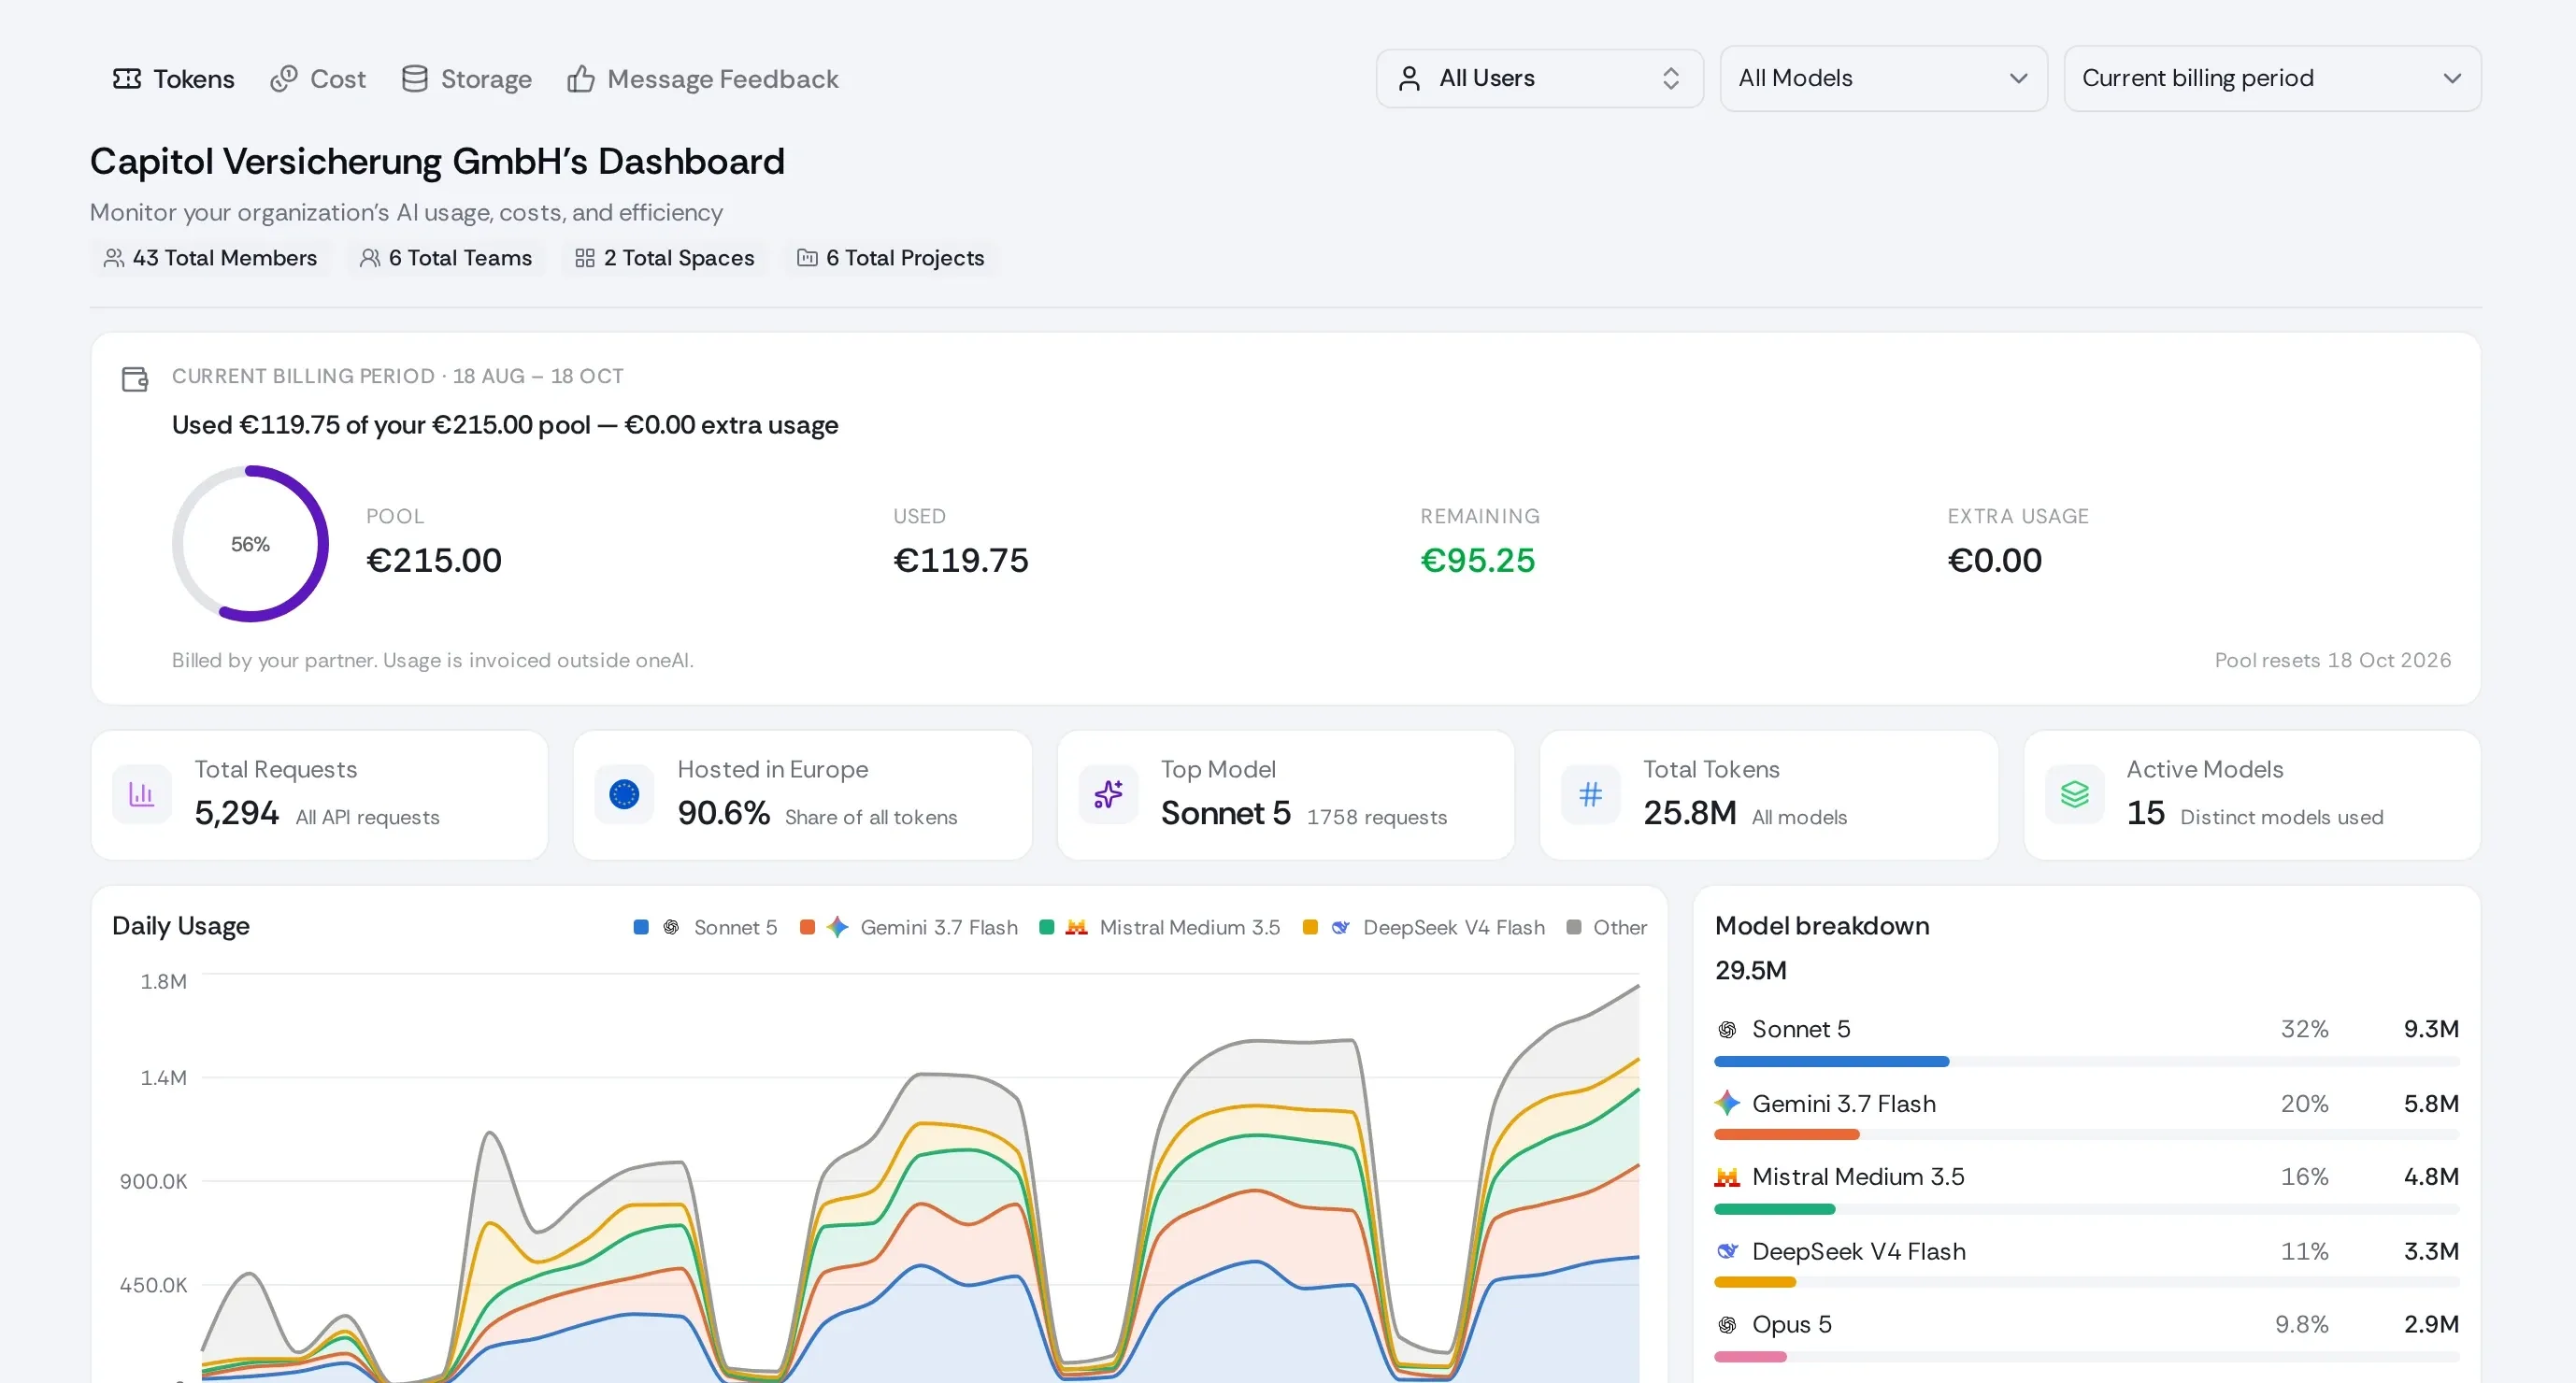Open the Storage tab
The height and width of the screenshot is (1383, 2576).
[466, 79]
